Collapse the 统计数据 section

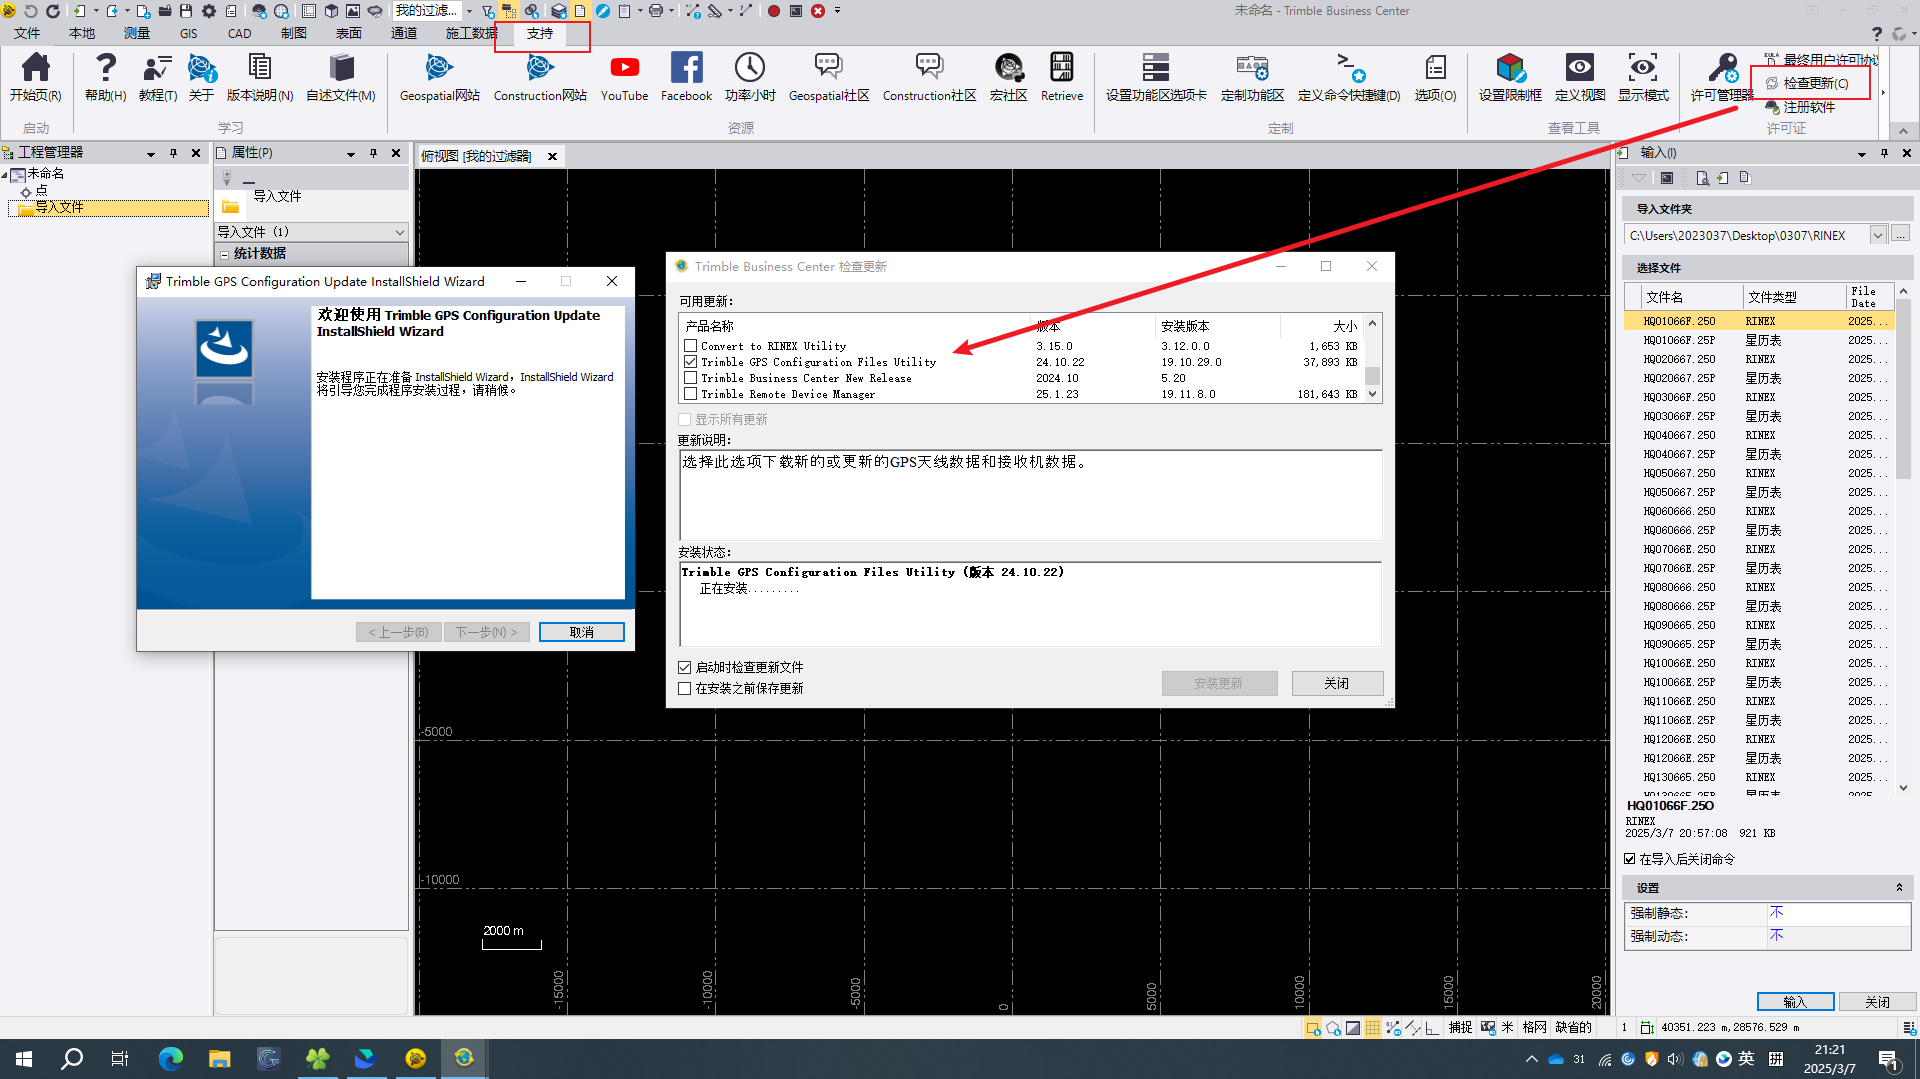(225, 254)
